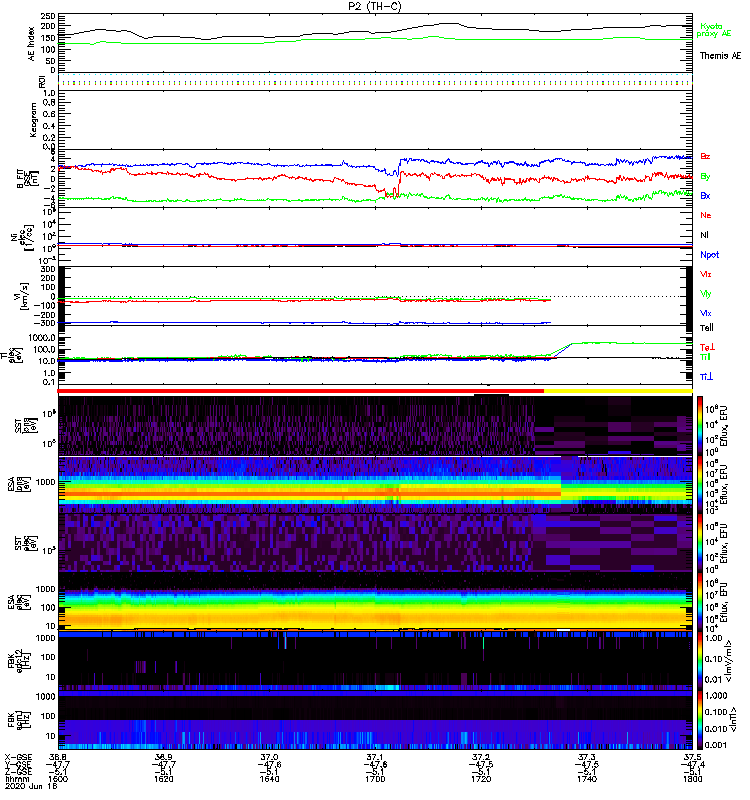Click the "1640" time tick label
Image resolution: width=750 pixels, height=800 pixels.
pyautogui.click(x=269, y=779)
